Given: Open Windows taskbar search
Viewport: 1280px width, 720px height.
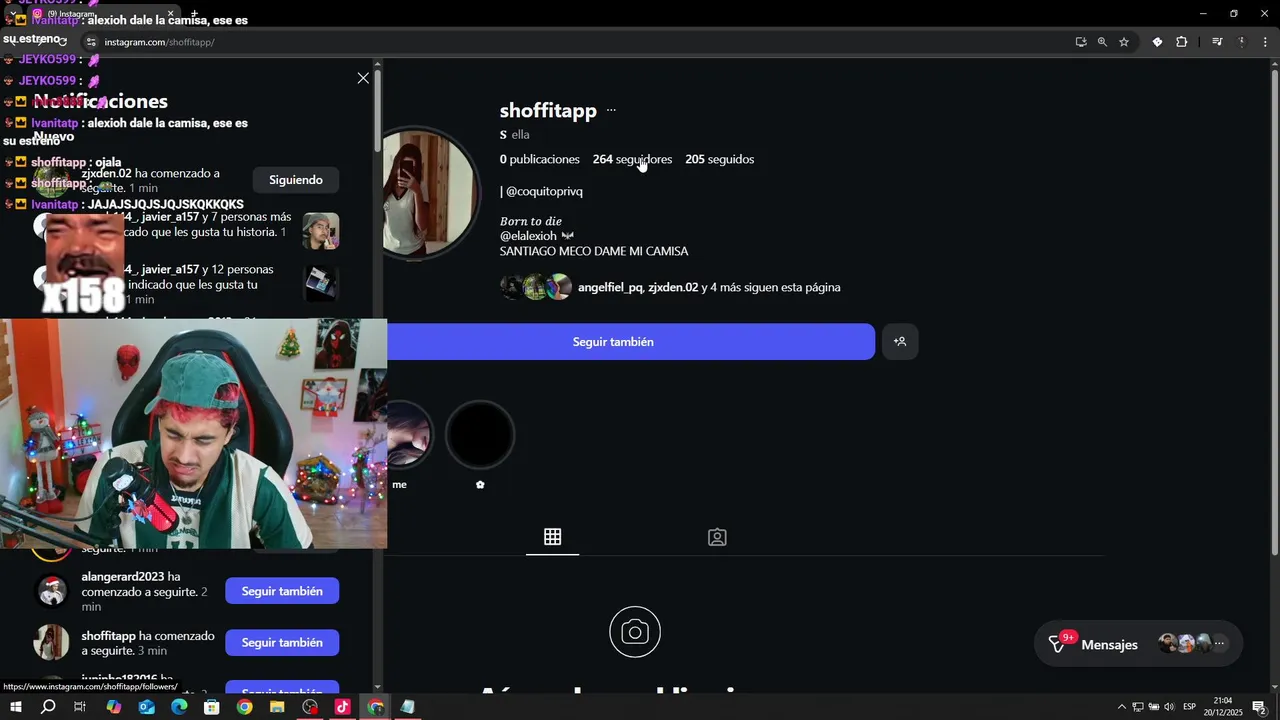Looking at the screenshot, I should pos(48,707).
